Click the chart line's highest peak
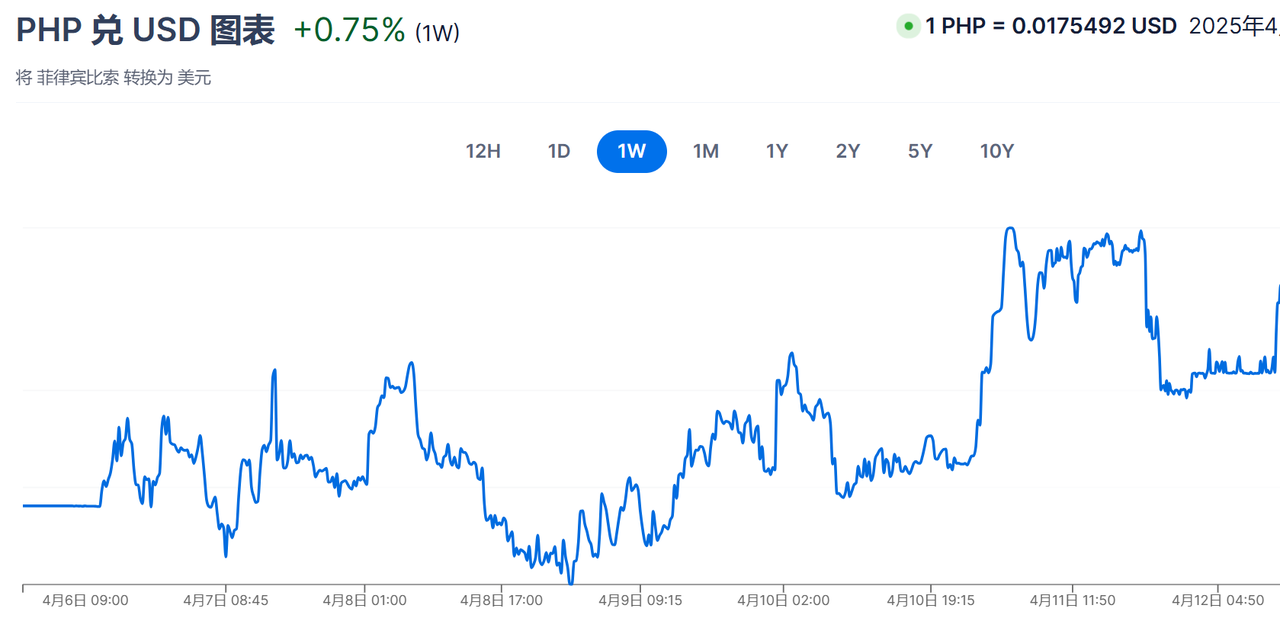 pos(1010,229)
